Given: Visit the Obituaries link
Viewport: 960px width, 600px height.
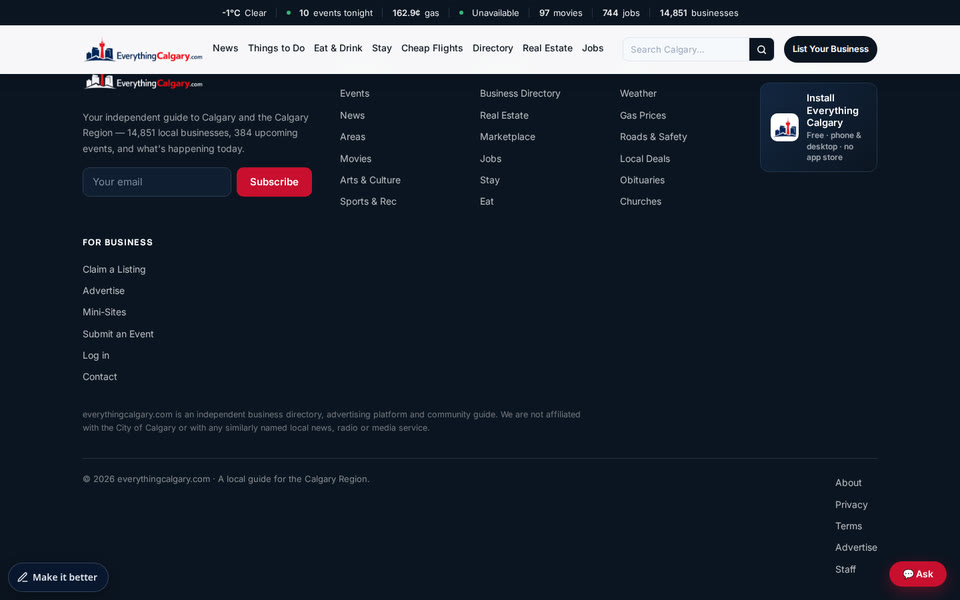Looking at the screenshot, I should (x=642, y=180).
